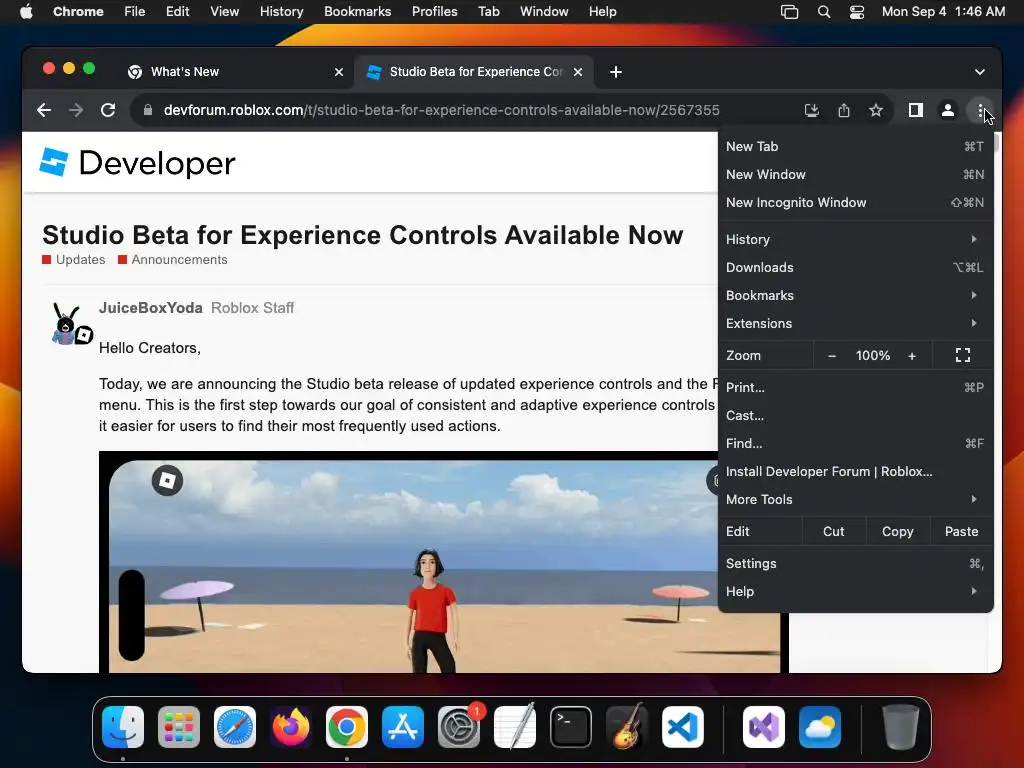The height and width of the screenshot is (768, 1024).
Task: Close the Chrome three-dot menu button
Action: click(980, 110)
